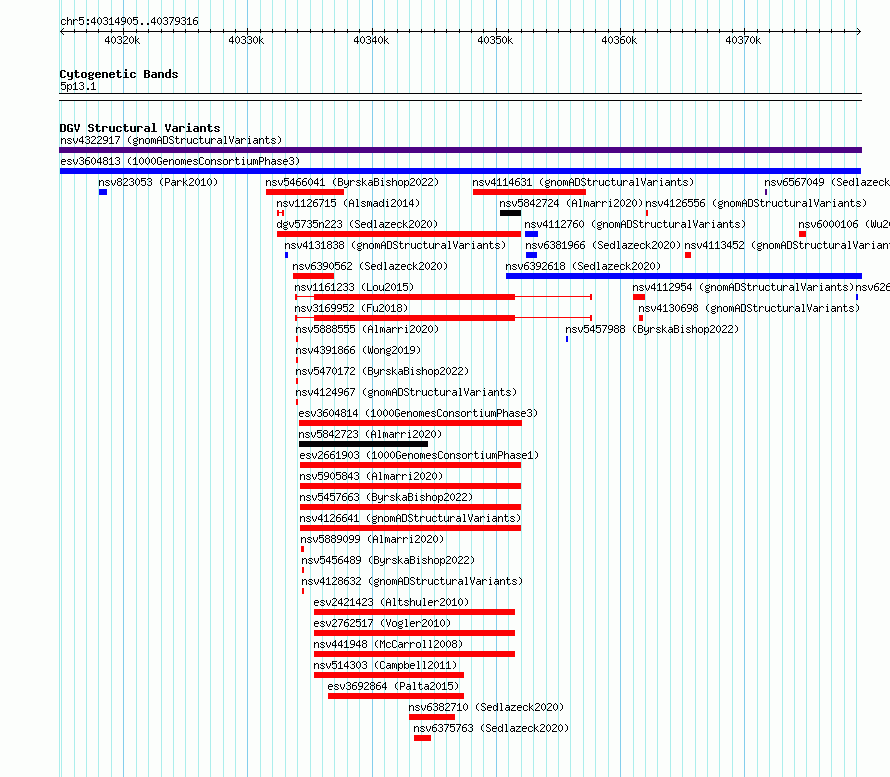Open esv3692864 (Palta2015) label
This screenshot has width=890, height=777.
pyautogui.click(x=393, y=686)
